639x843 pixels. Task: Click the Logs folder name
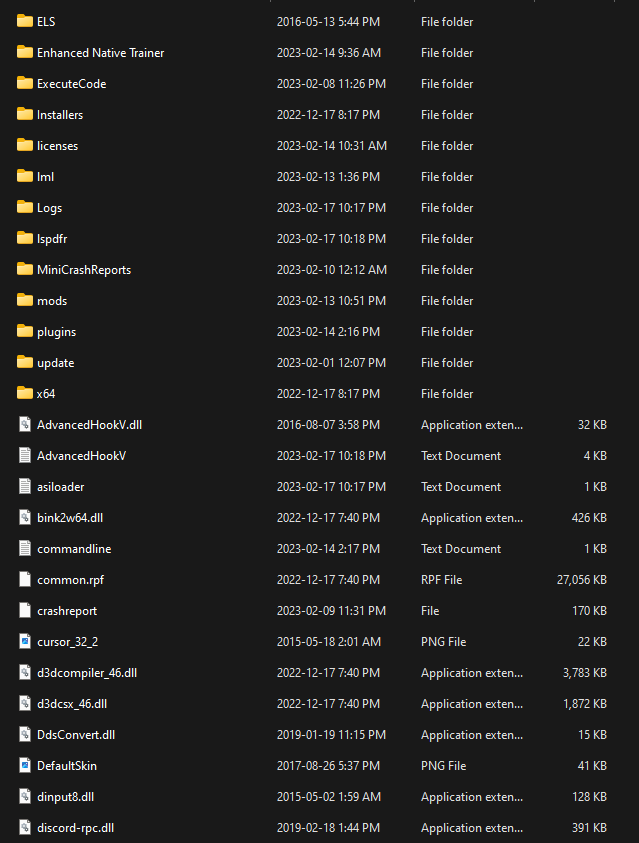point(49,208)
